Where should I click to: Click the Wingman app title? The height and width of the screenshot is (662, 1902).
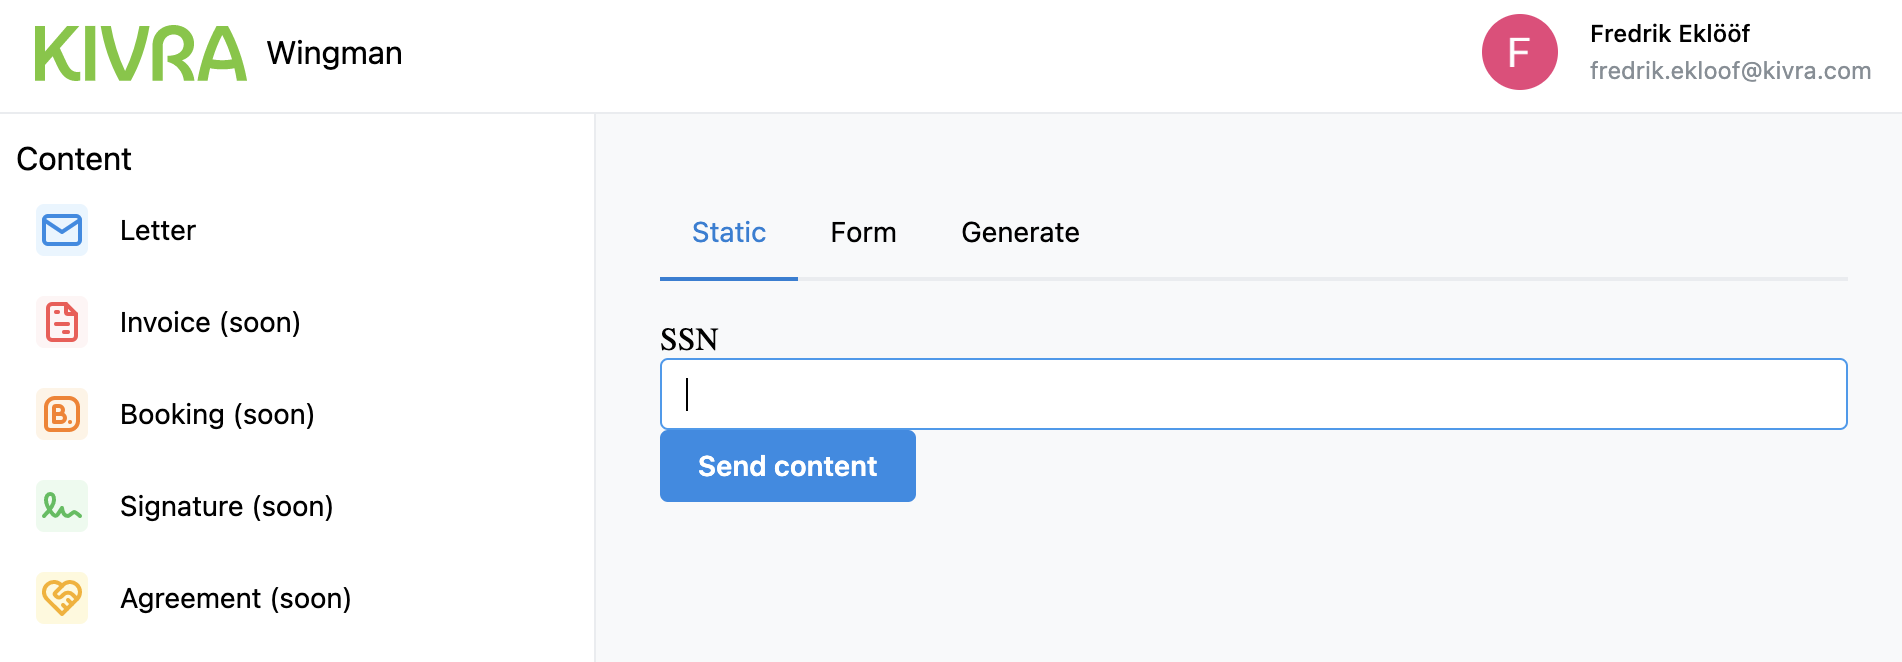[334, 53]
